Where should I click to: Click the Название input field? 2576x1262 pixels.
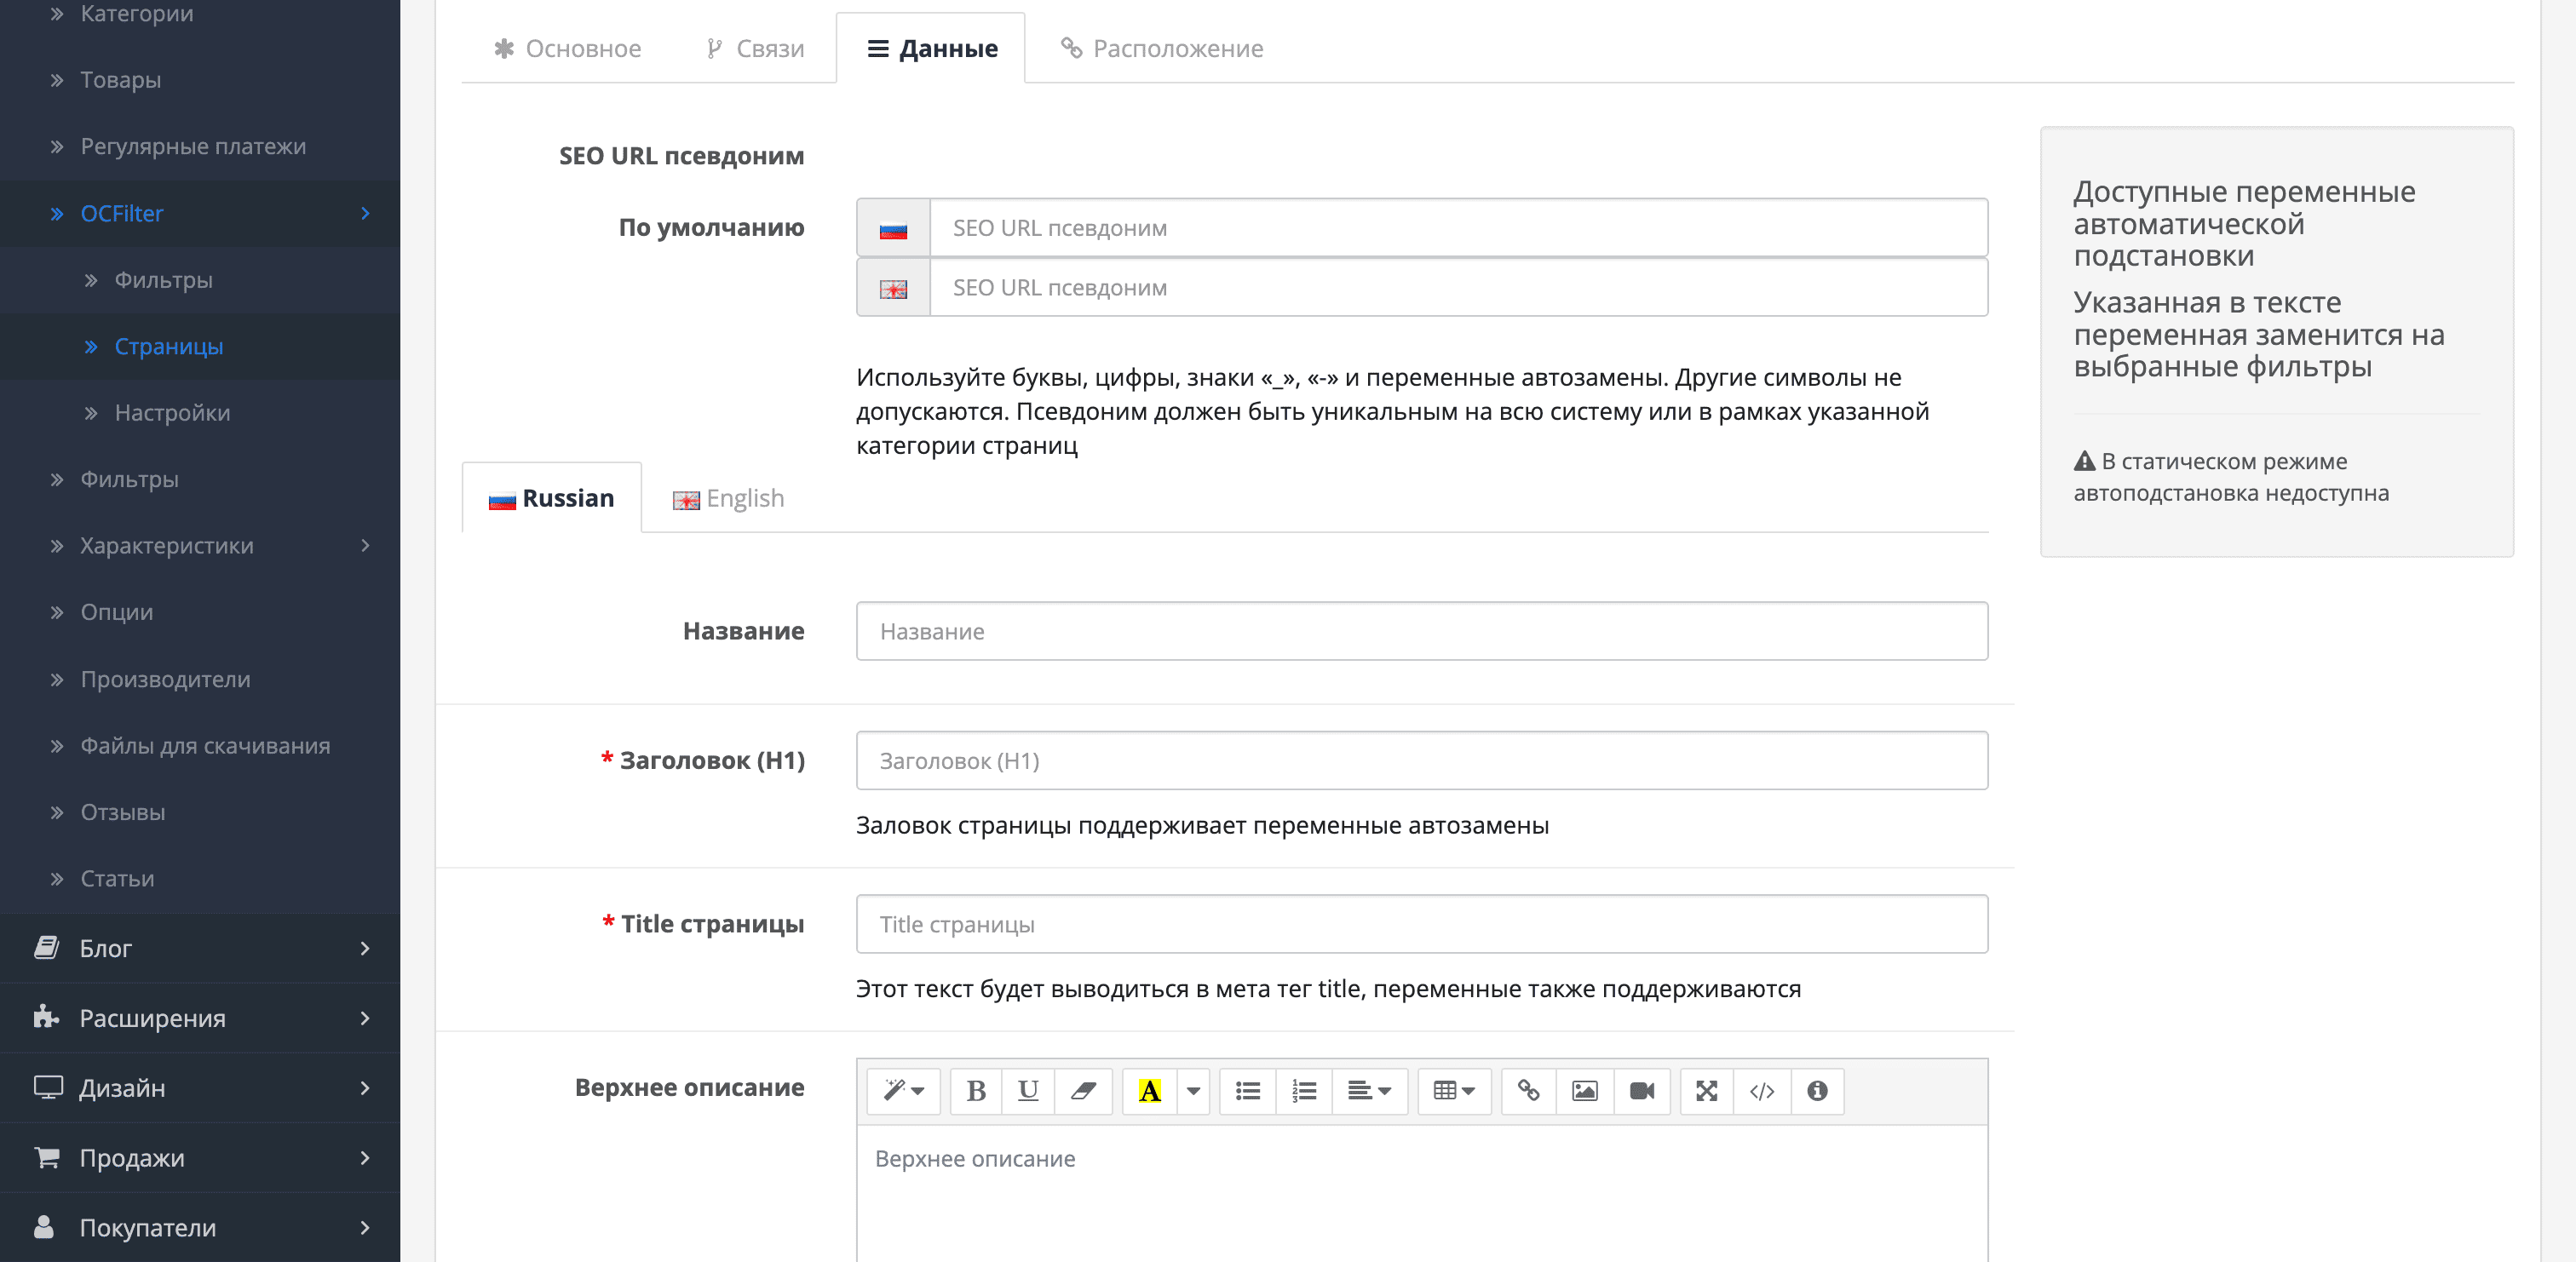tap(1422, 631)
